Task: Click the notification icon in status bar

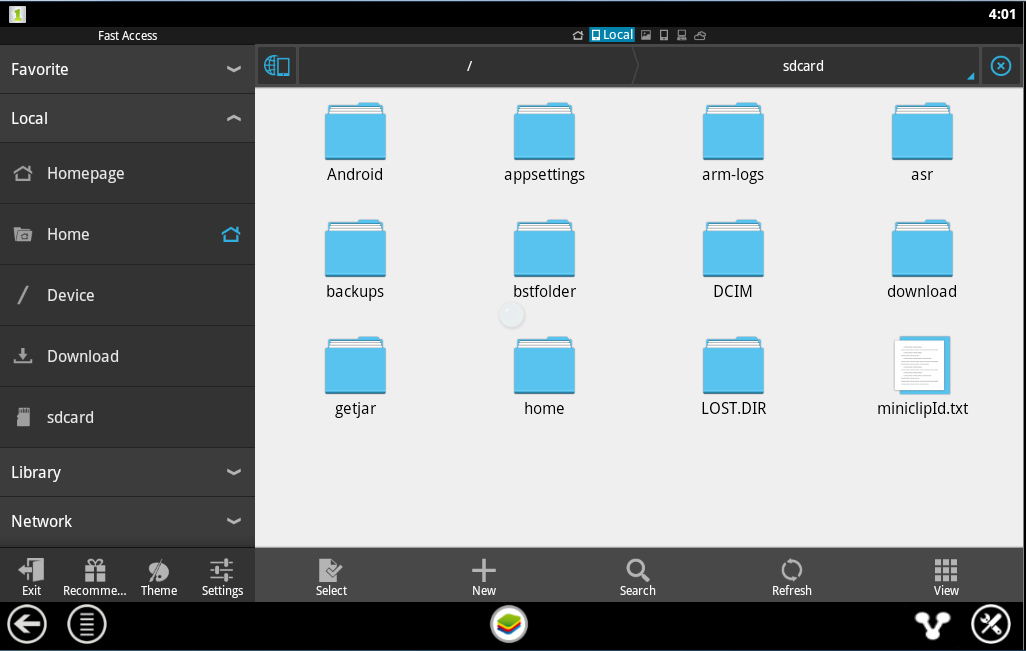Action: [18, 14]
